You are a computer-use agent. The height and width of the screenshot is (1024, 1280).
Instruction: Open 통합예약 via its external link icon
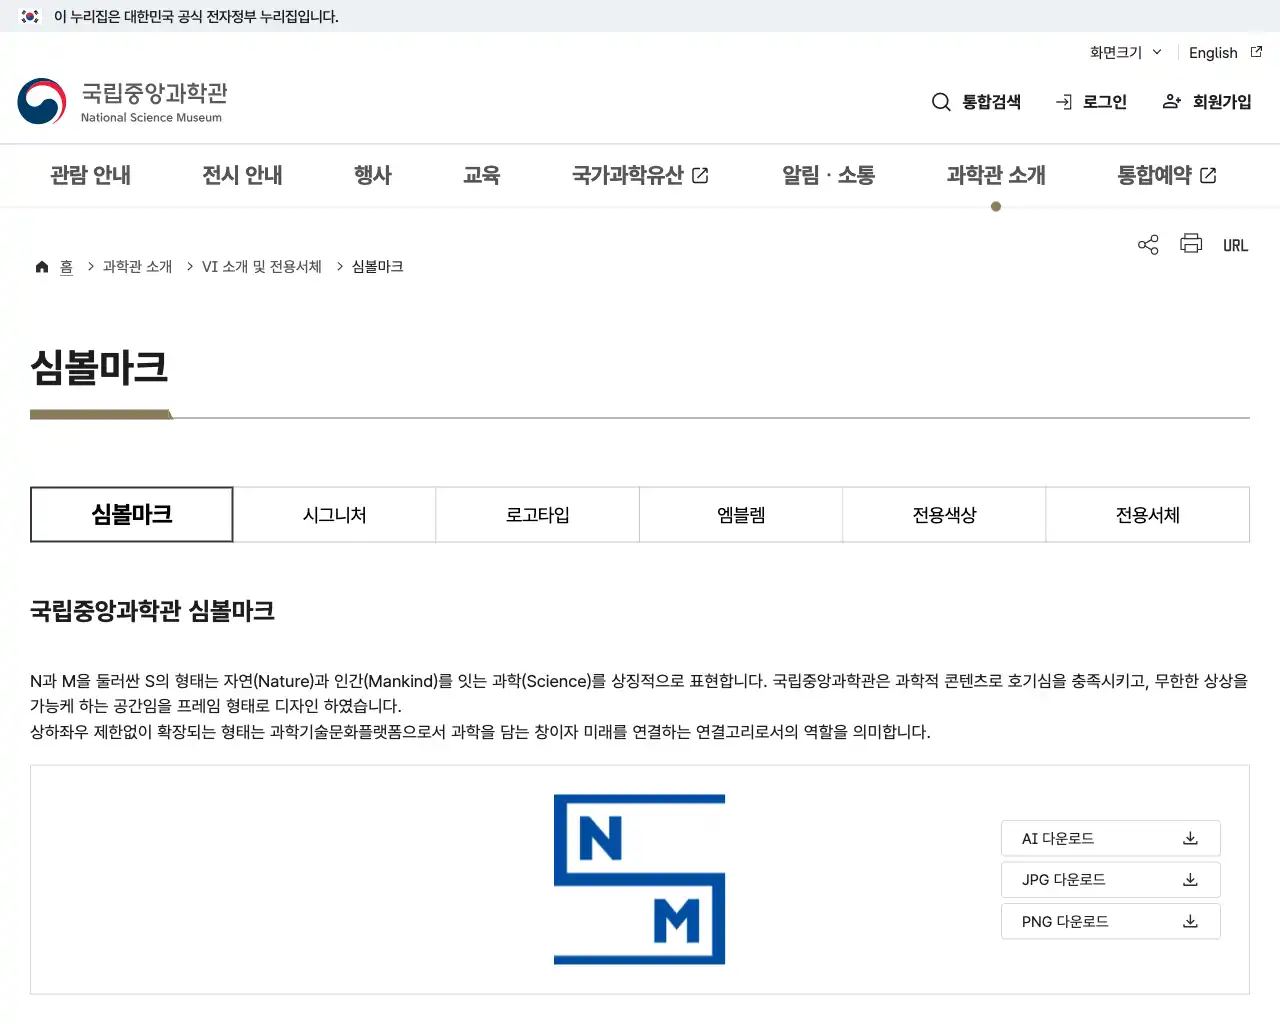point(1209,174)
